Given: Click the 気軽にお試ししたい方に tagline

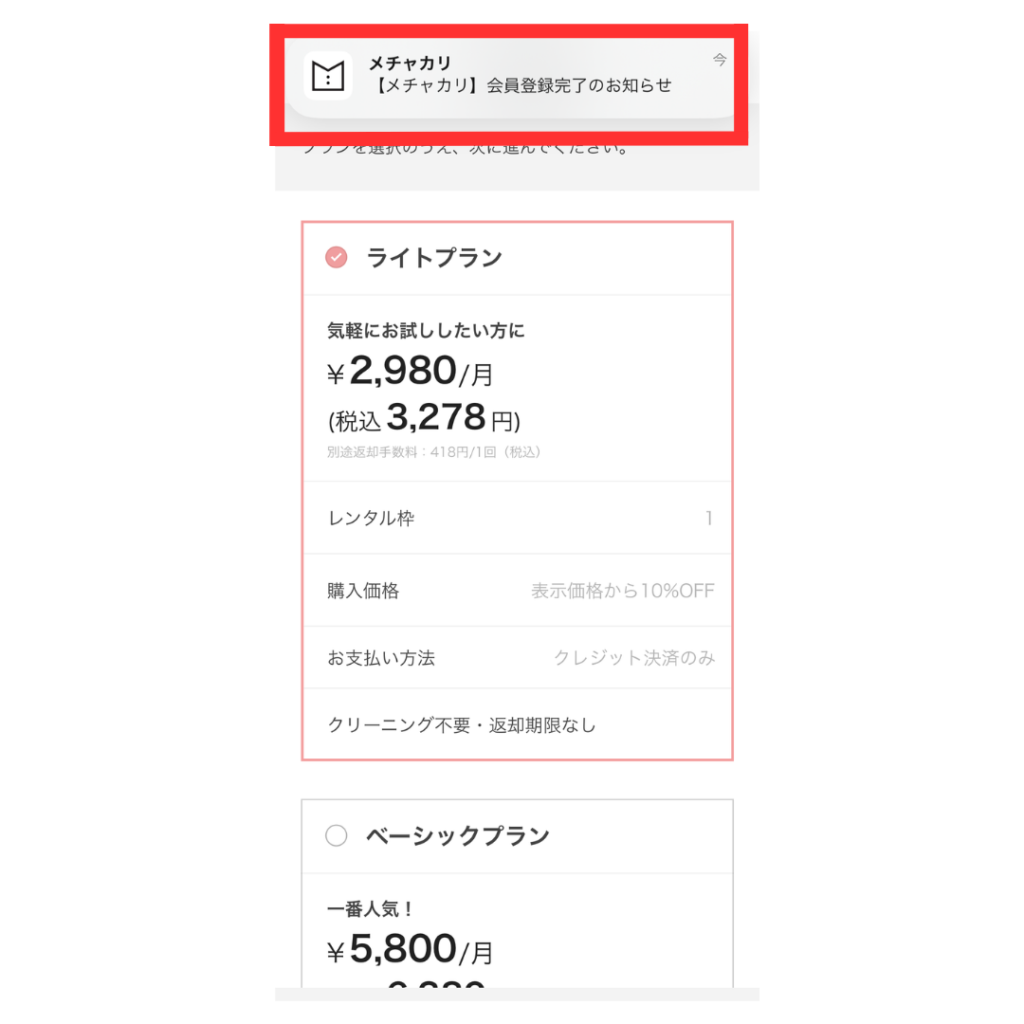Looking at the screenshot, I should pos(426,330).
